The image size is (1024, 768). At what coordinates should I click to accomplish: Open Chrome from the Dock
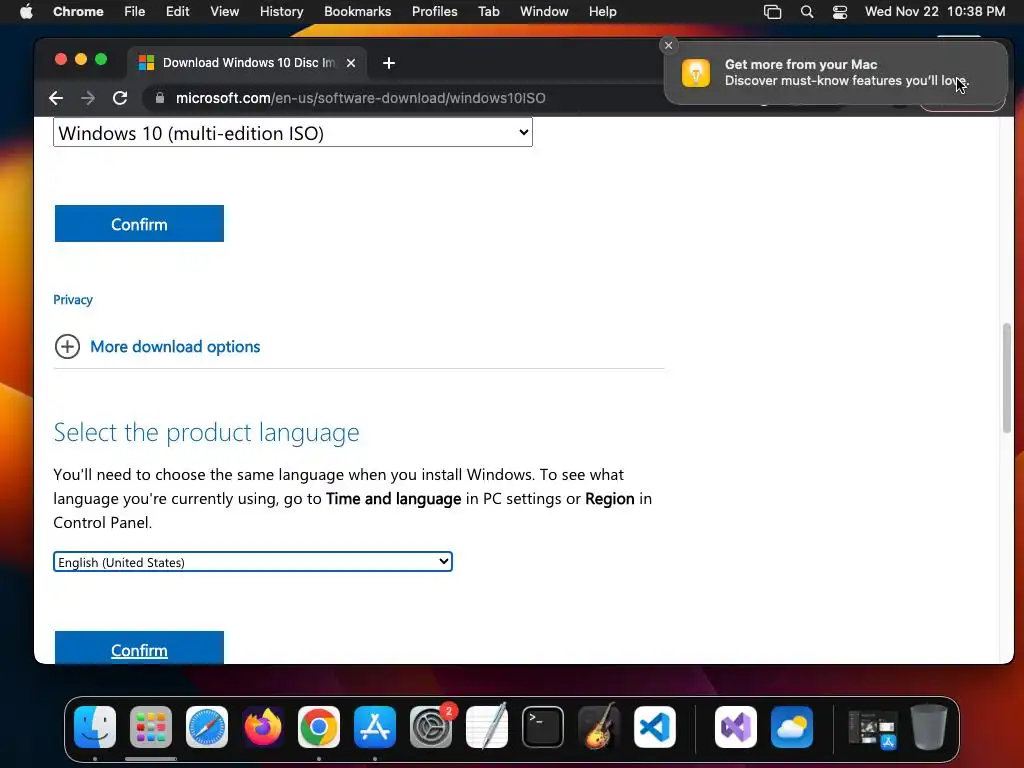point(319,727)
